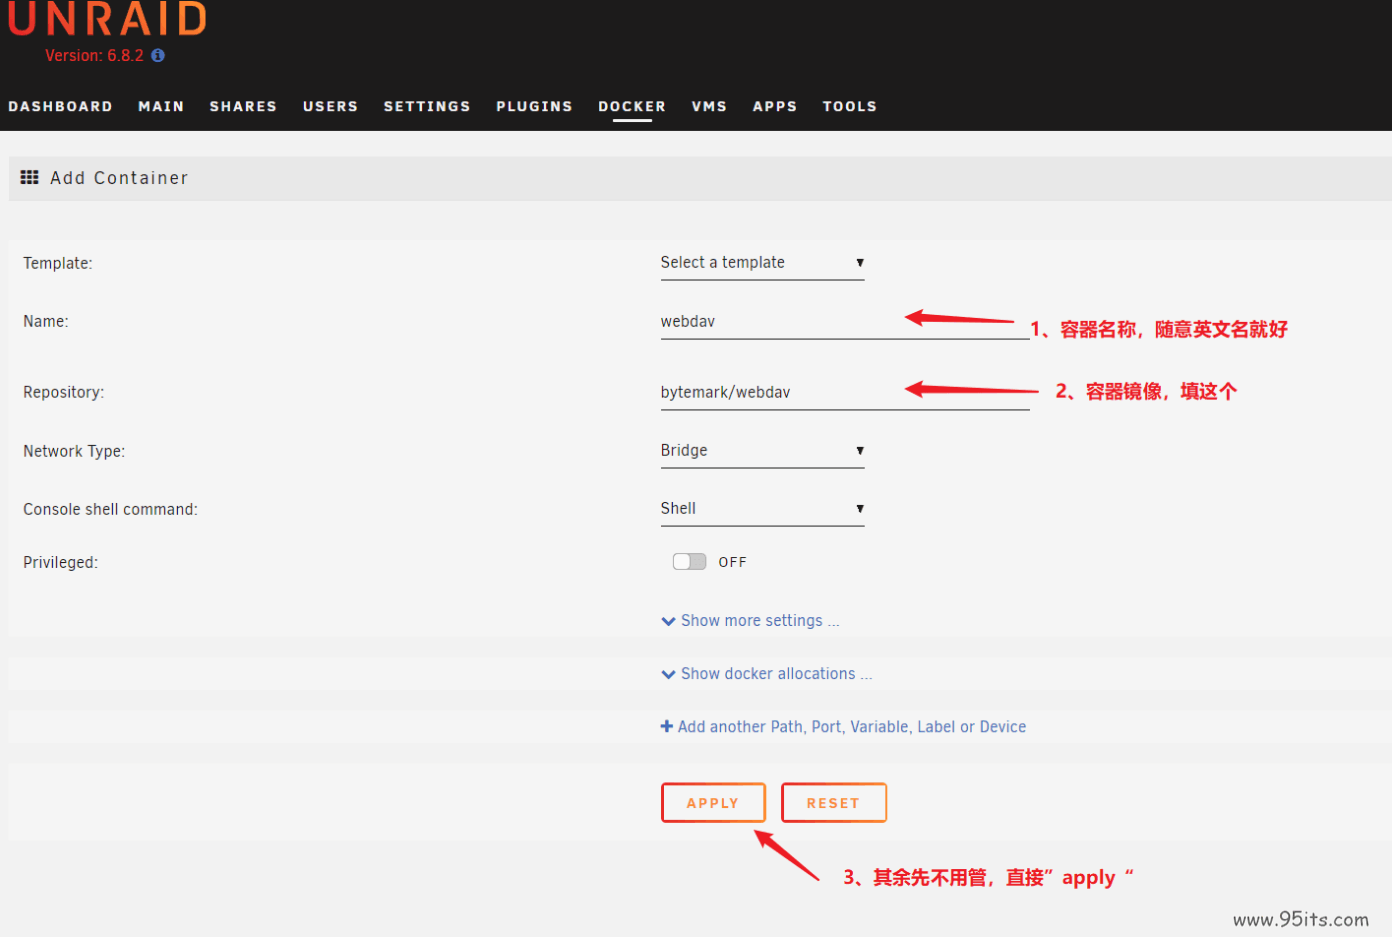
Task: Open the Network Type Bridge dropdown
Action: point(762,451)
